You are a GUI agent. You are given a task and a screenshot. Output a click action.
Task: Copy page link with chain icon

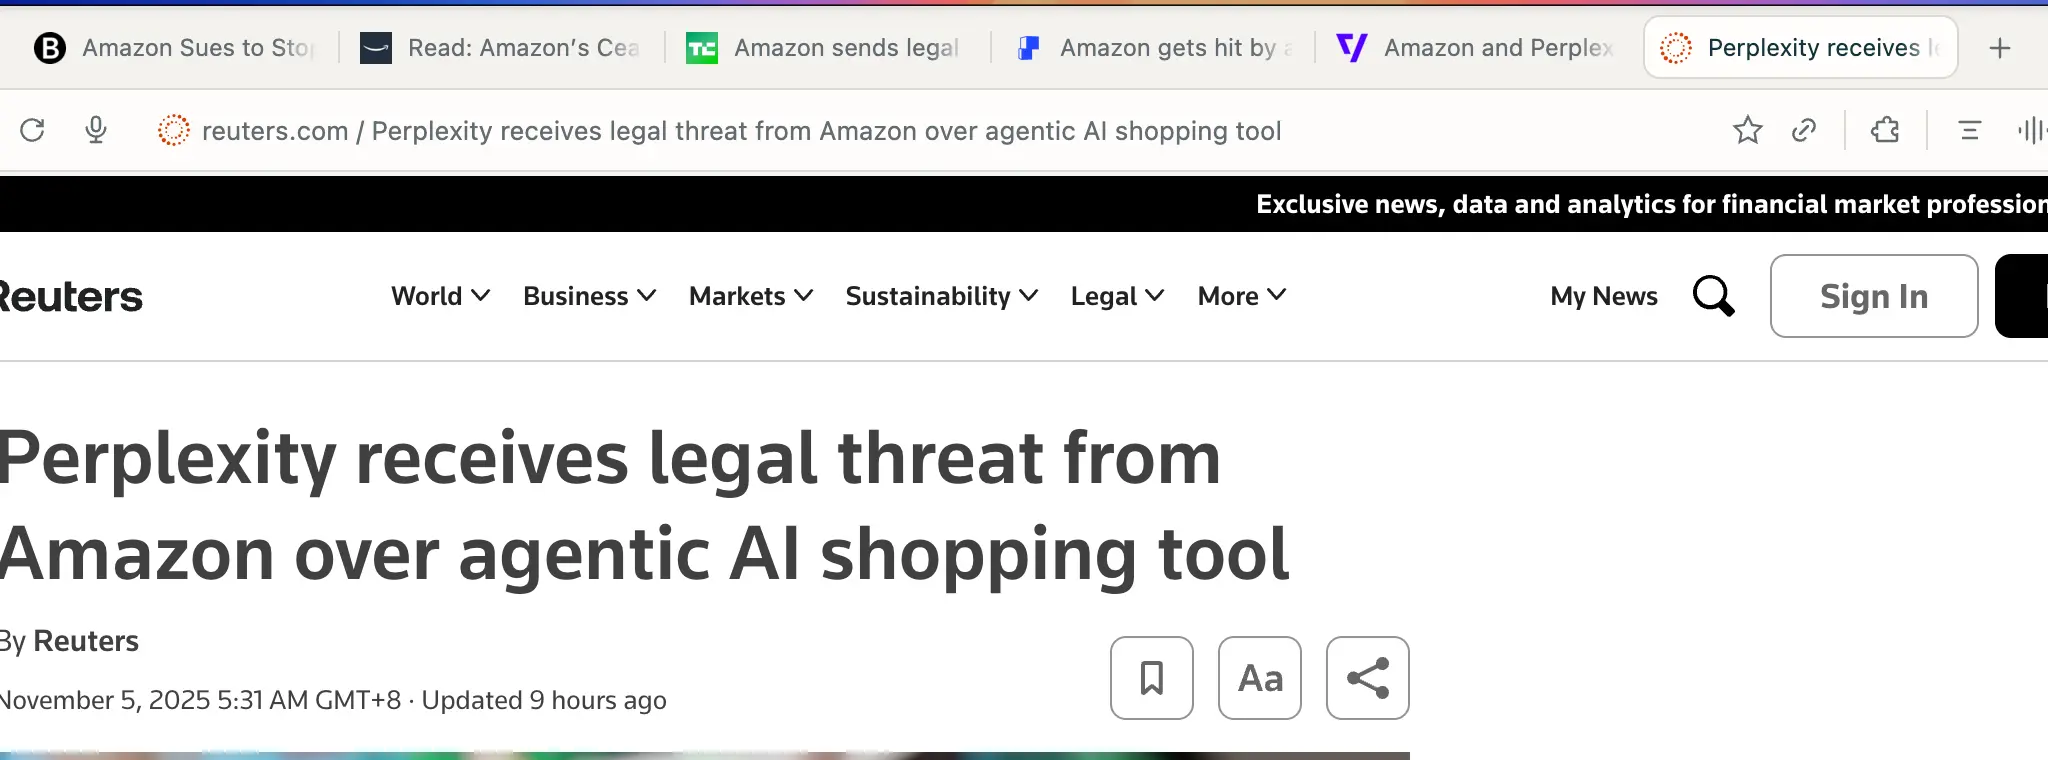pyautogui.click(x=1804, y=130)
